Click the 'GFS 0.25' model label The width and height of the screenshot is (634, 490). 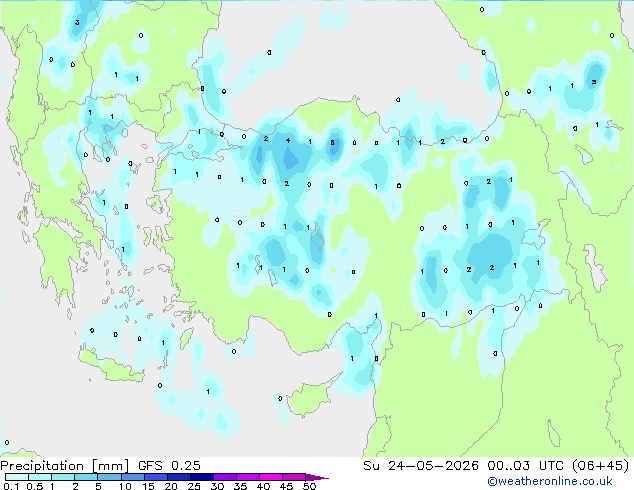tap(169, 465)
